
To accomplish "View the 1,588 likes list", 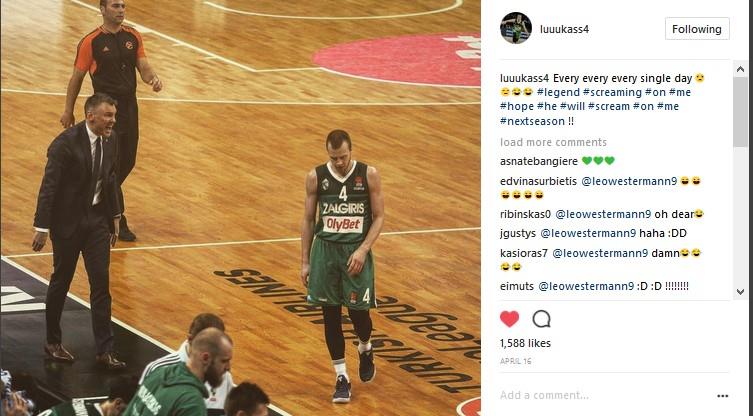I will [525, 343].
